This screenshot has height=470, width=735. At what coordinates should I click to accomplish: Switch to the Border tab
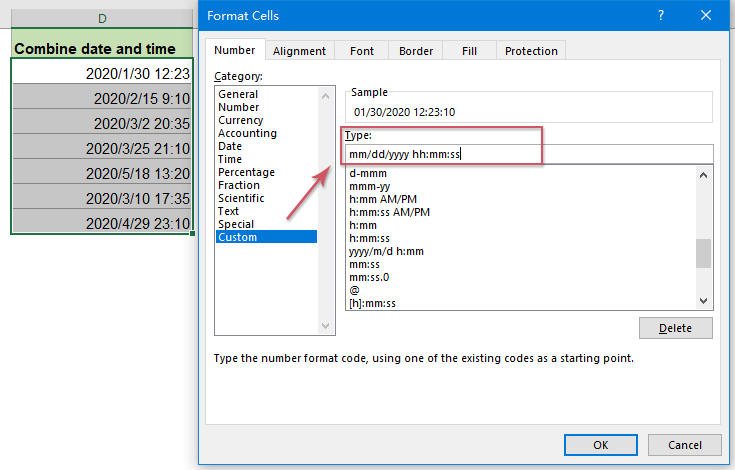click(416, 51)
